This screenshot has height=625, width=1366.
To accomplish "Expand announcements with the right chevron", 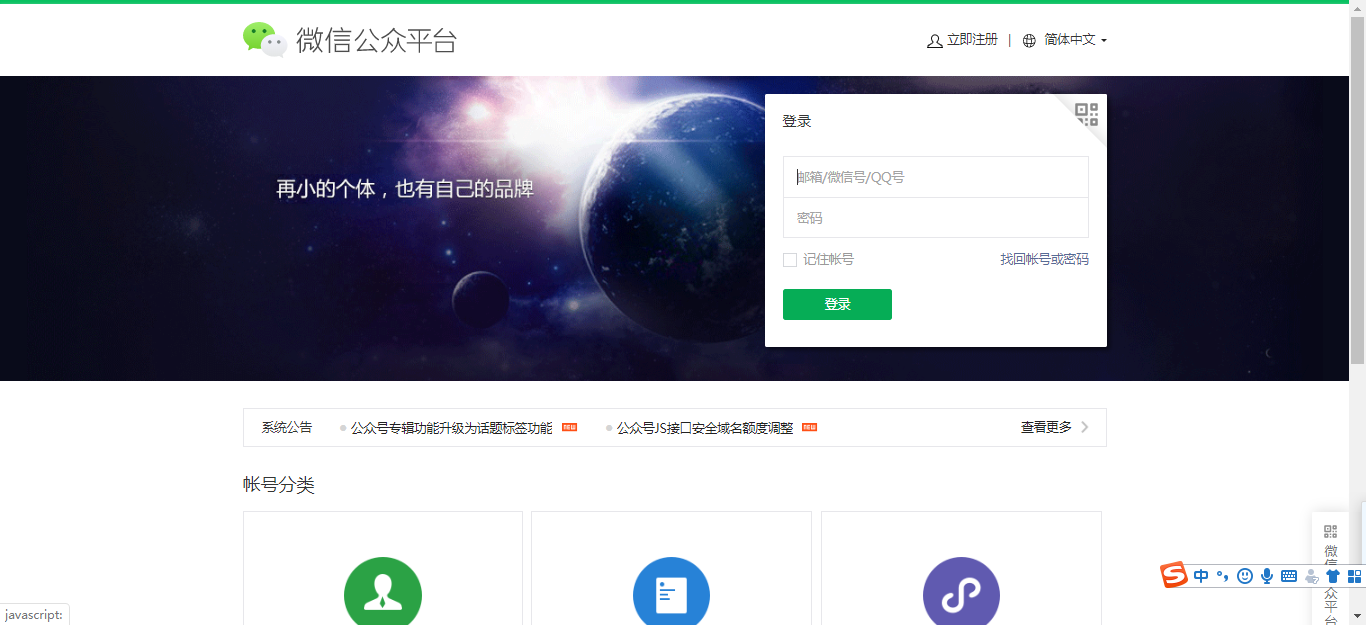I will tap(1085, 427).
